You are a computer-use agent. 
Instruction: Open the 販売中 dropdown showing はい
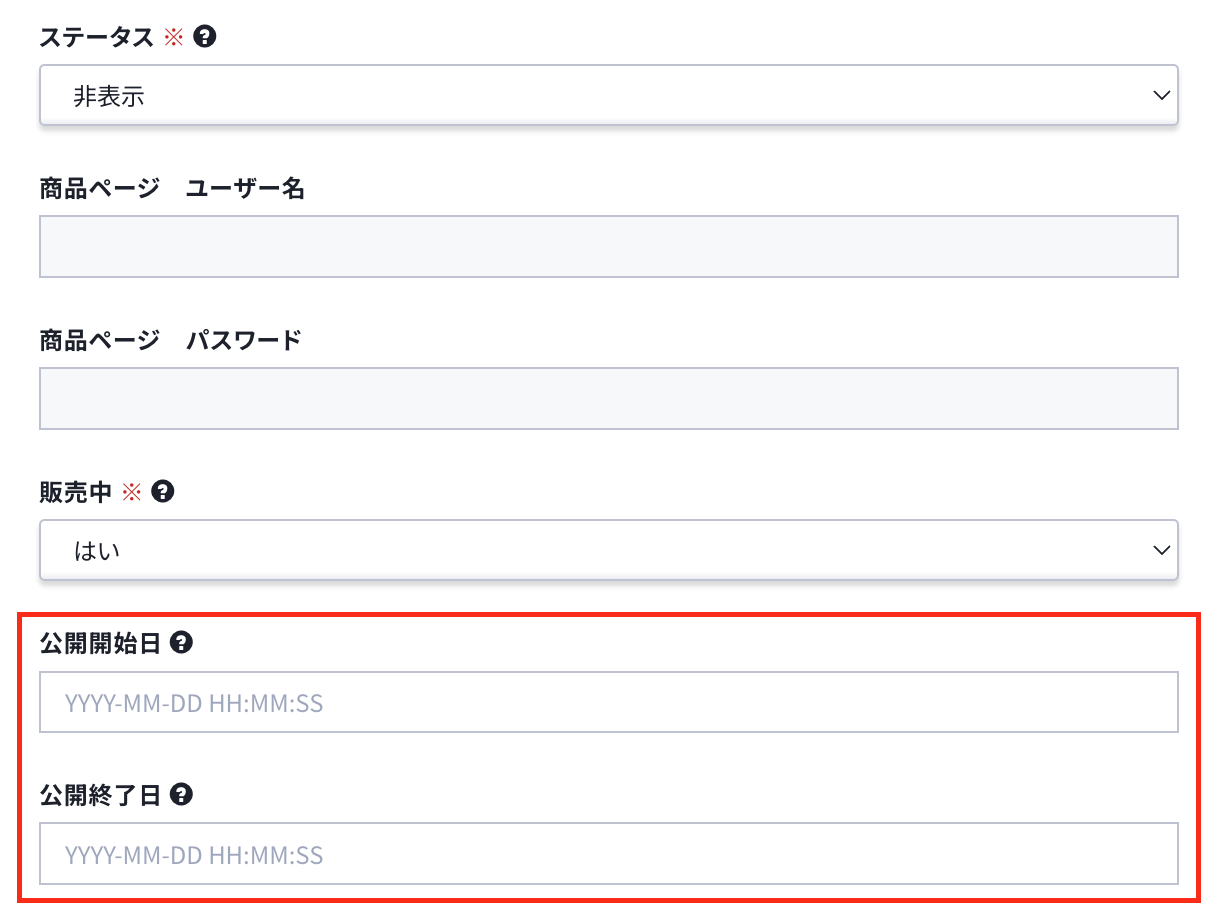609,550
